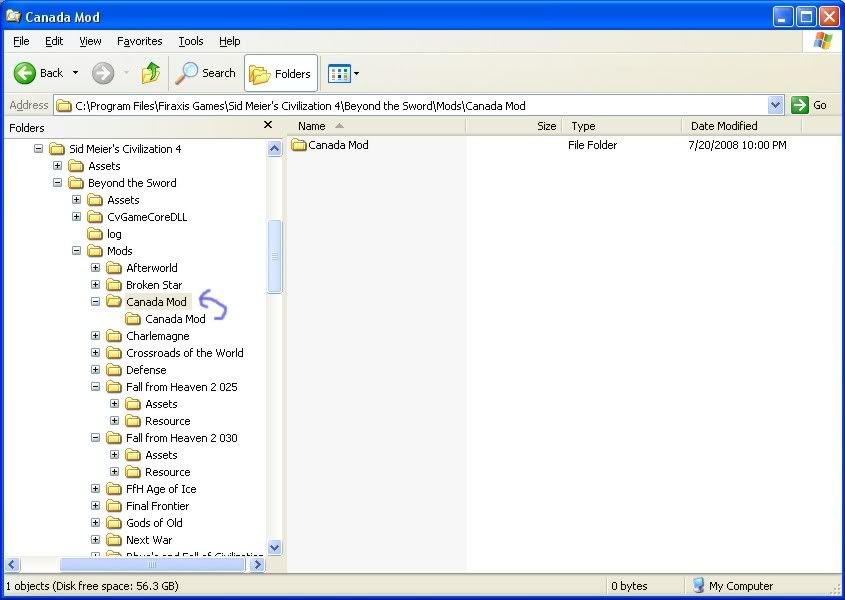845x600 pixels.
Task: Click the folder tree vertical scrollbar thumb
Action: tap(274, 256)
